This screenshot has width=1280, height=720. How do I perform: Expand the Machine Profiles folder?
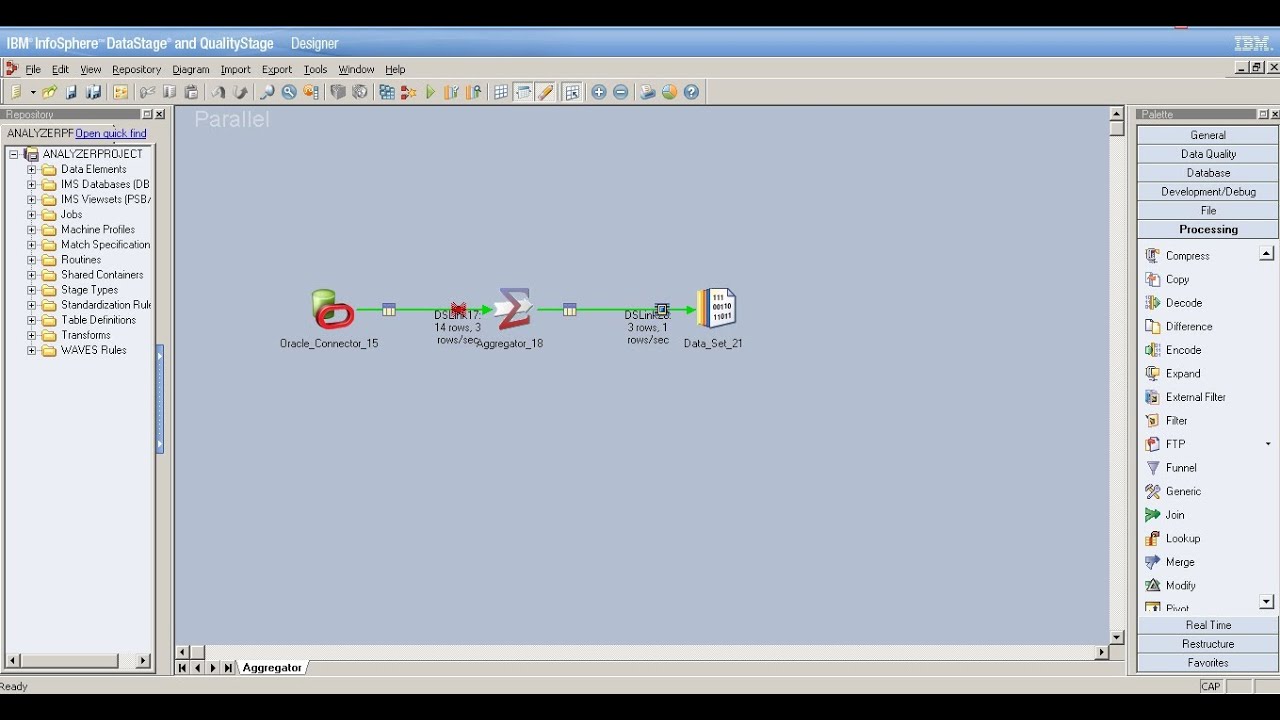point(31,229)
